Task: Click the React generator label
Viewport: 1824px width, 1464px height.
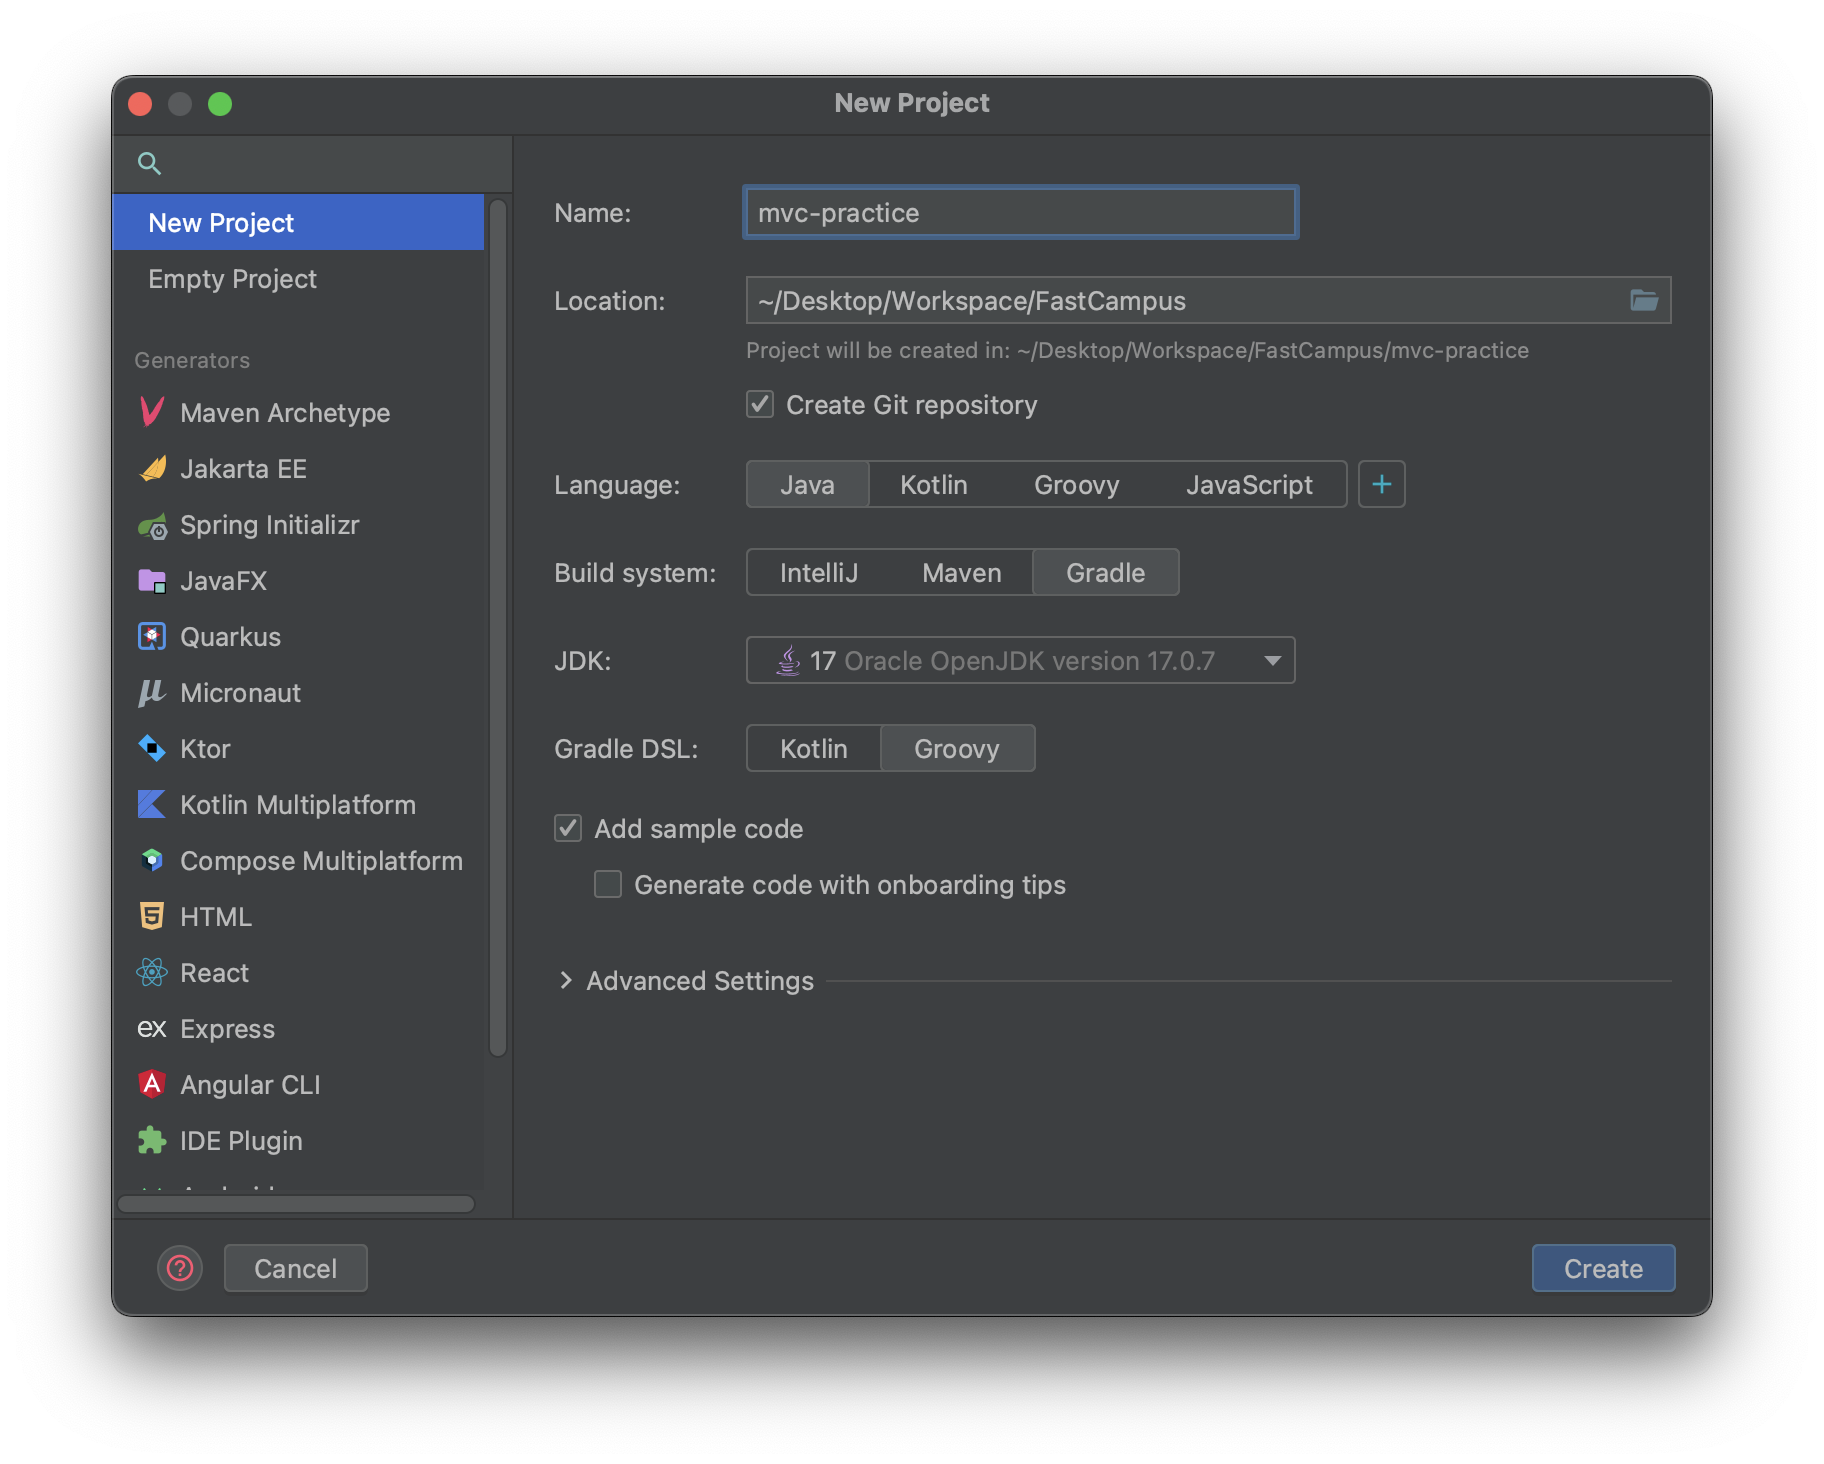Action: click(x=214, y=972)
